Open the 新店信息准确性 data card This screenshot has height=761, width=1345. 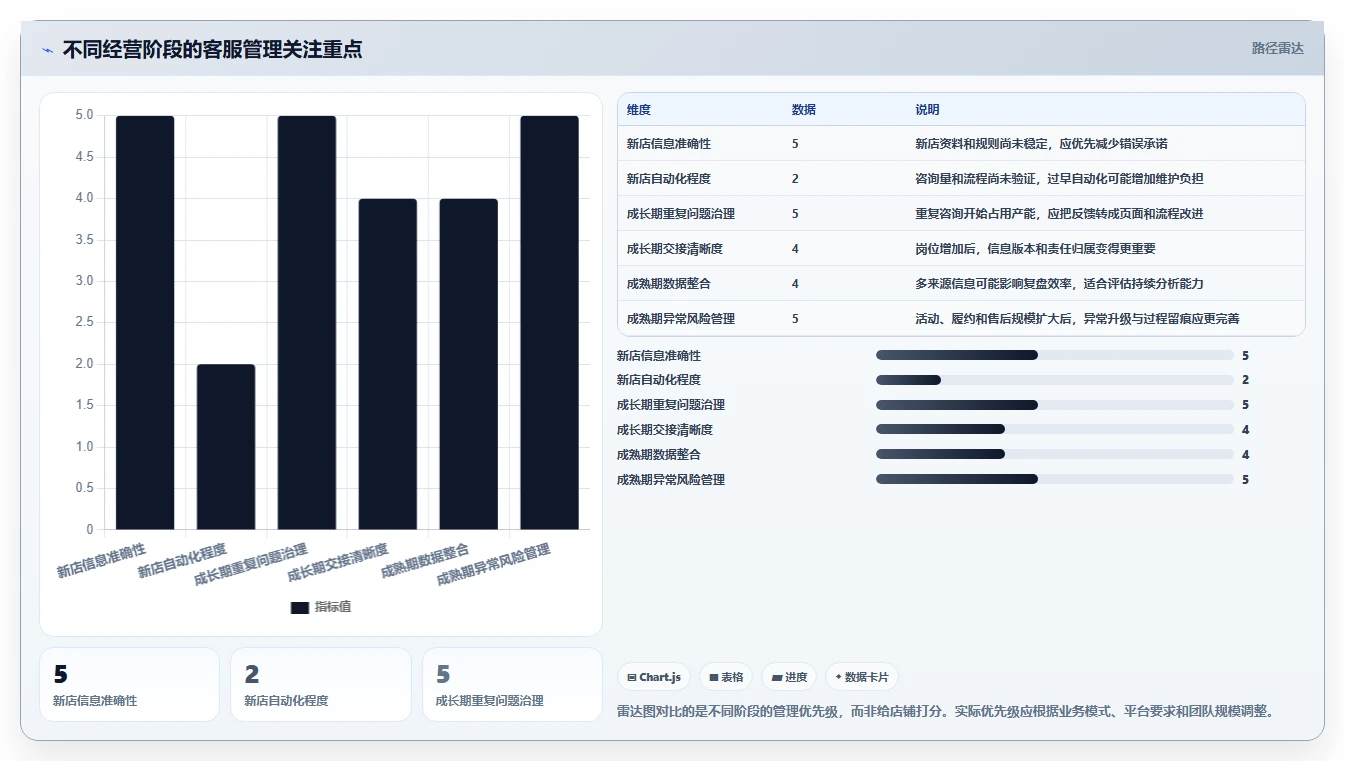(129, 685)
